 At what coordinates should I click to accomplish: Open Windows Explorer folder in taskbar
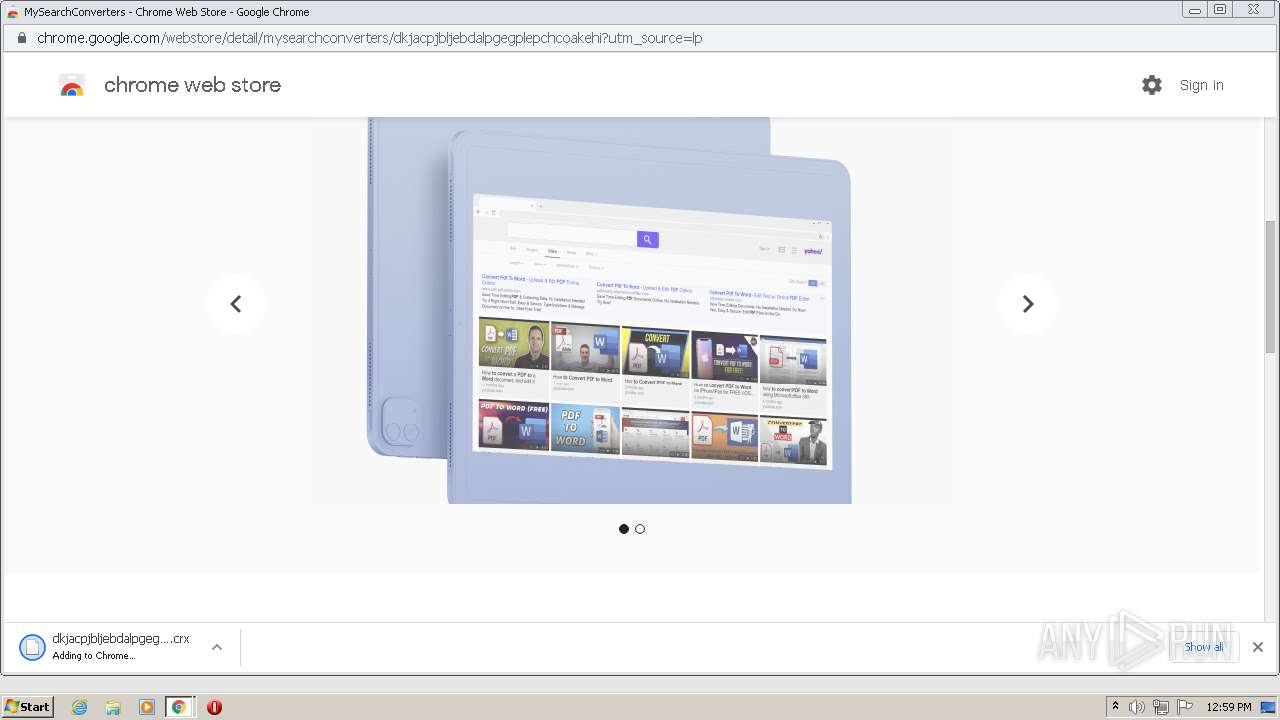point(113,707)
